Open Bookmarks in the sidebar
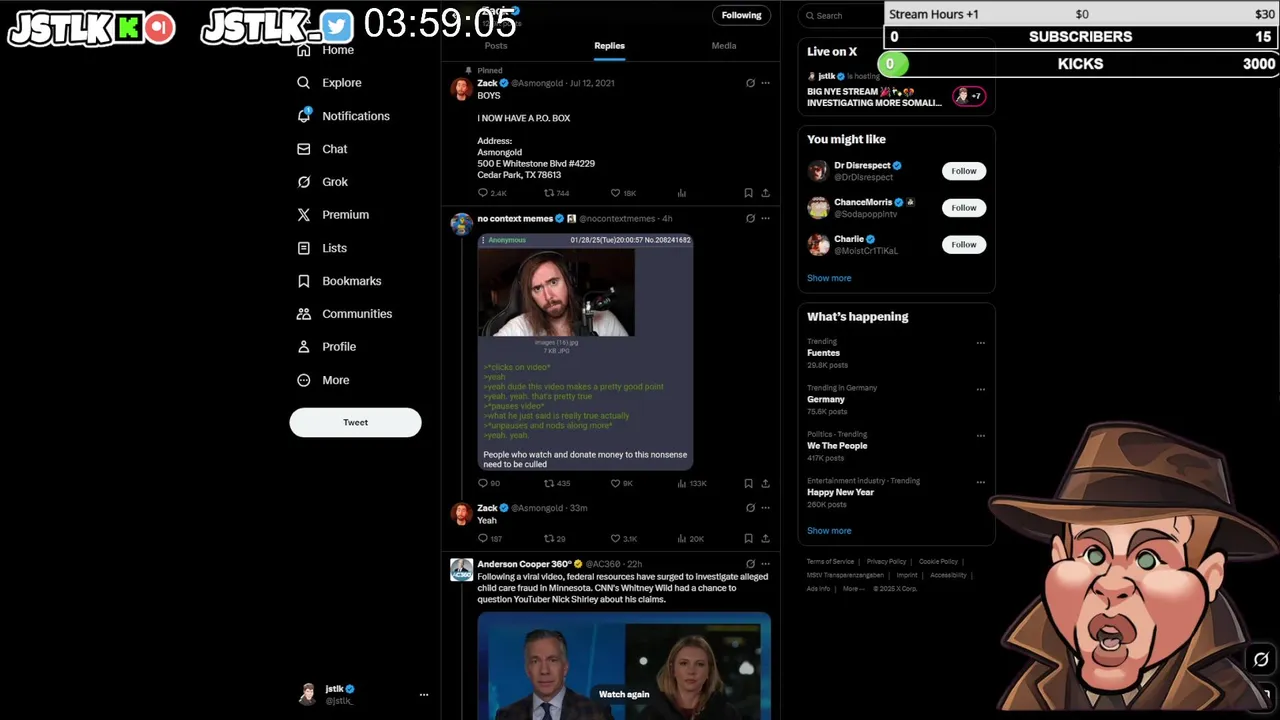This screenshot has width=1280, height=720. coord(340,281)
